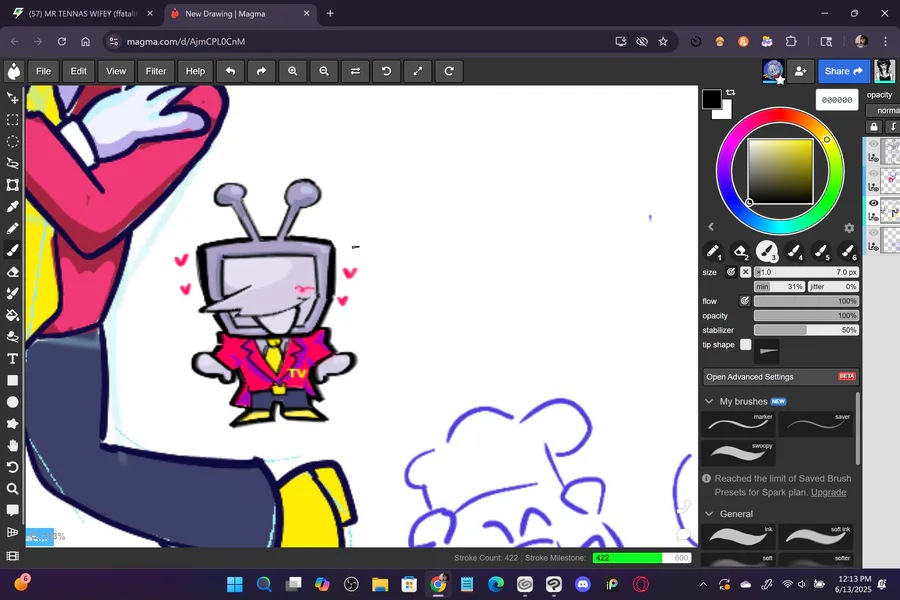
Task: Toggle the tip shape checkbox
Action: [746, 344]
